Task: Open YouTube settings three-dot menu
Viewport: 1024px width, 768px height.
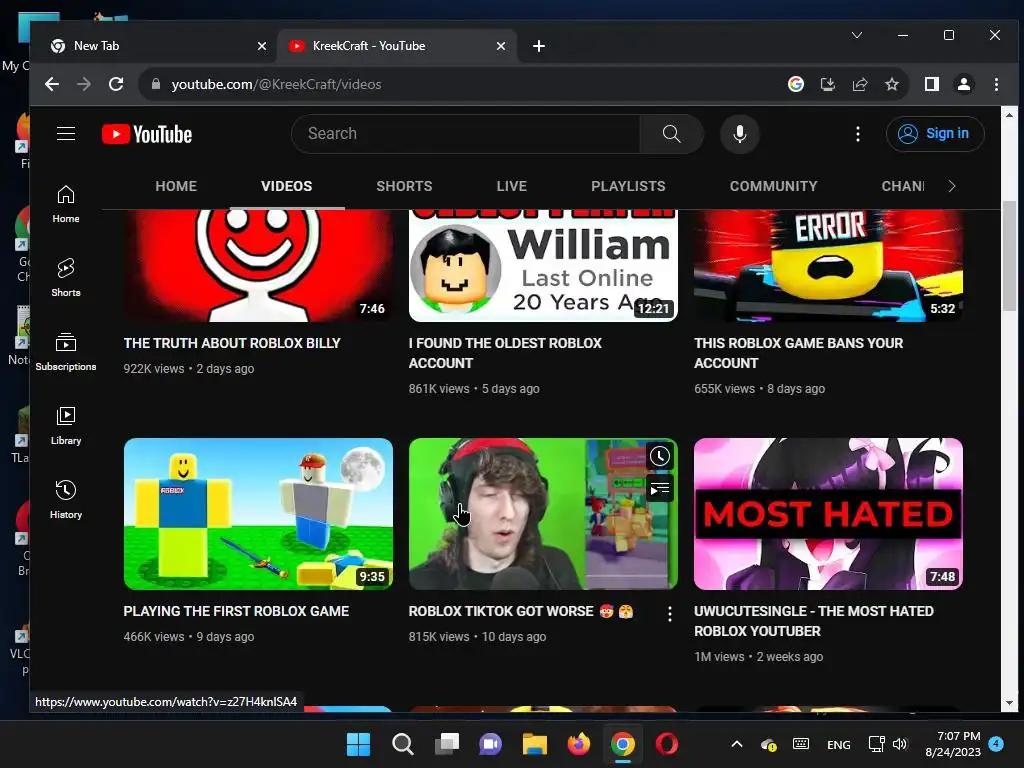Action: click(x=857, y=134)
